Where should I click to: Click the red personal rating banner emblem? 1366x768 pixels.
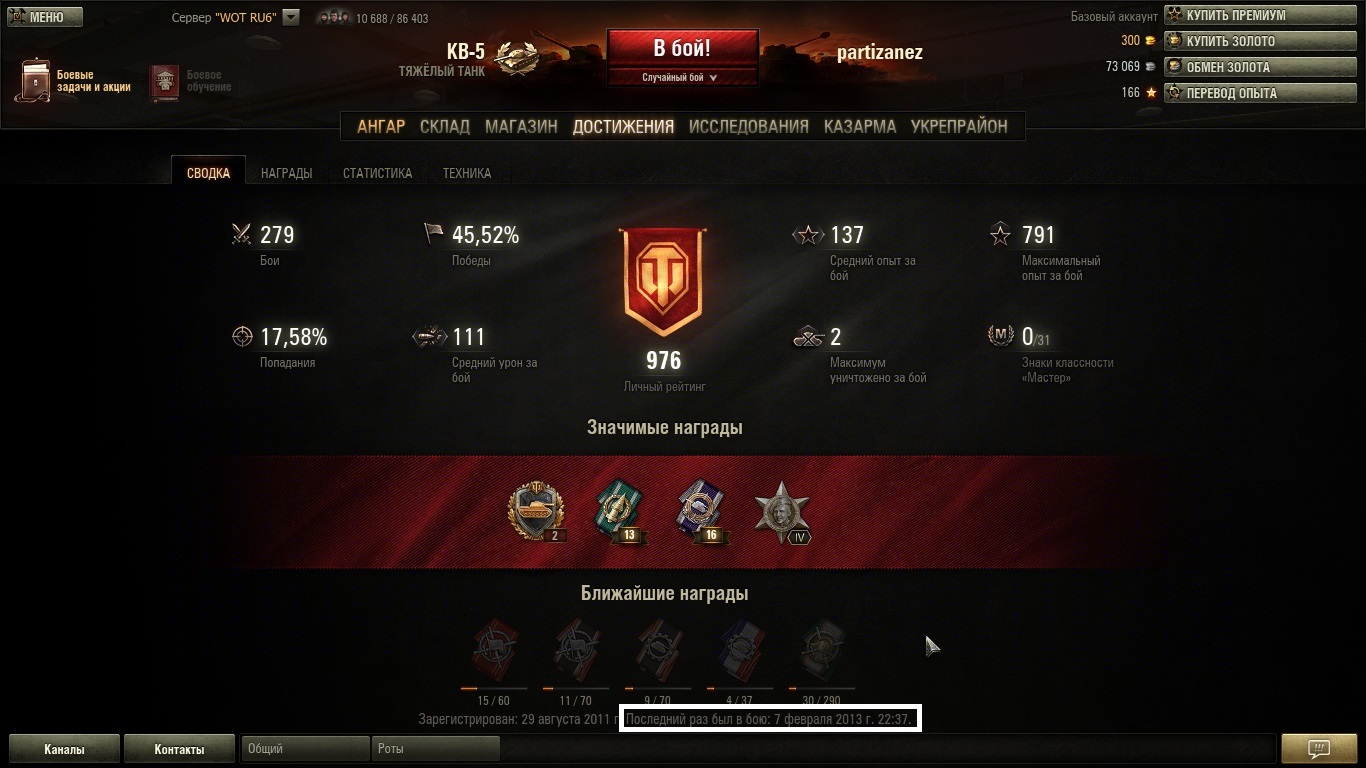(662, 284)
